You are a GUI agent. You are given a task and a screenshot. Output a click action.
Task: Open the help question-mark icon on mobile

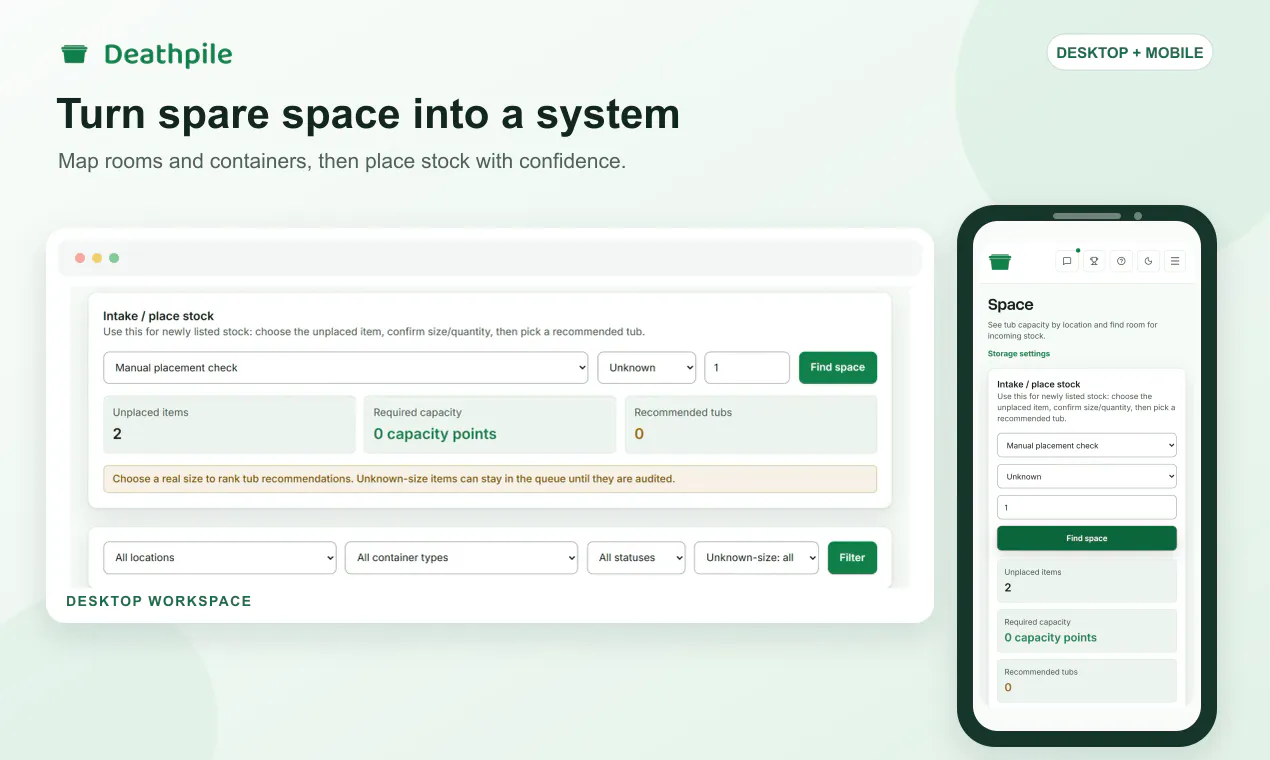[x=1121, y=261]
